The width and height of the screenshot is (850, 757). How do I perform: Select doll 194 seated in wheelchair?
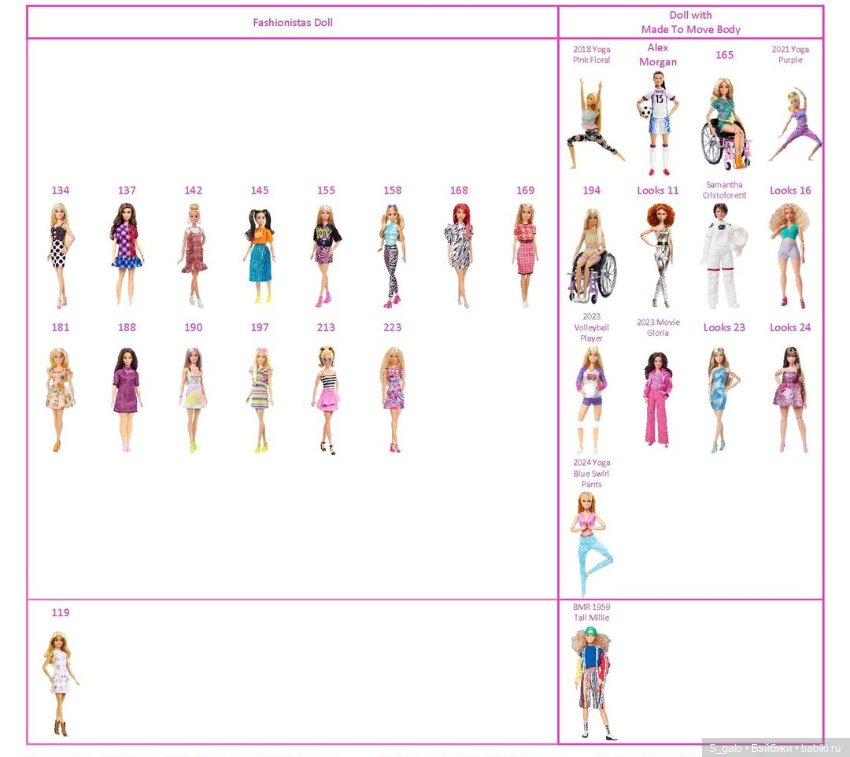[x=591, y=256]
